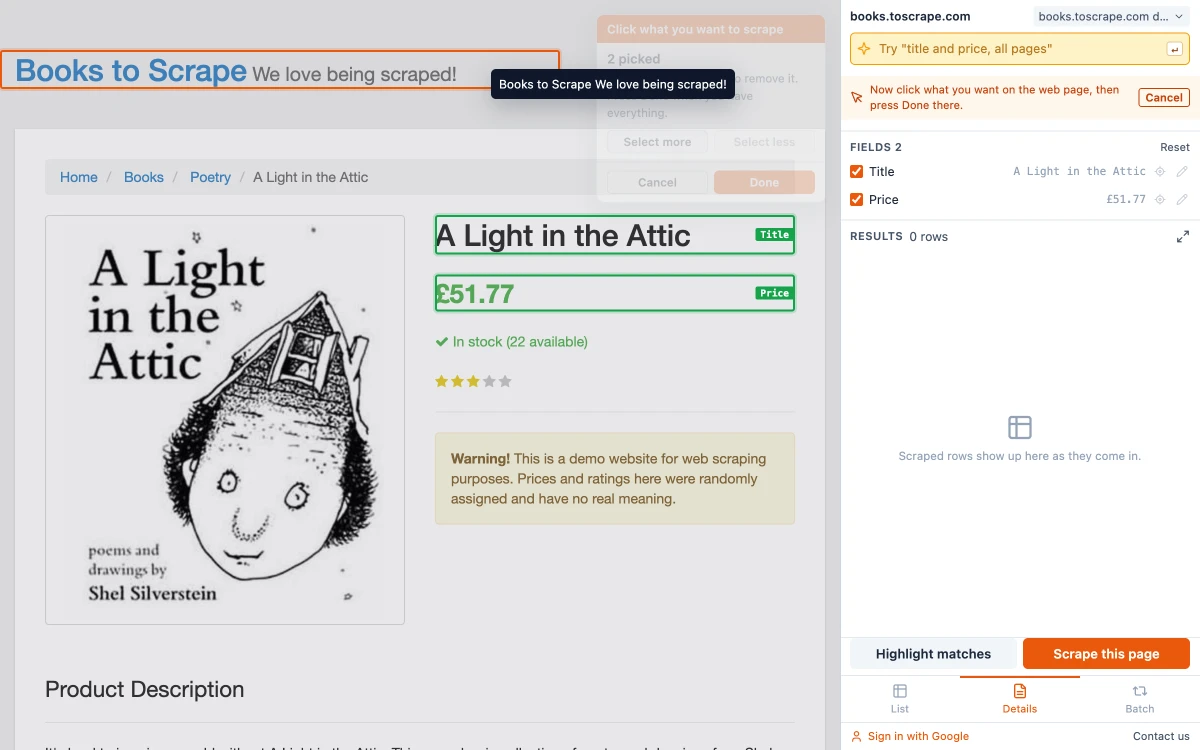Click the books.toscrape.com panel title
Image resolution: width=1200 pixels, height=750 pixels.
(x=910, y=17)
